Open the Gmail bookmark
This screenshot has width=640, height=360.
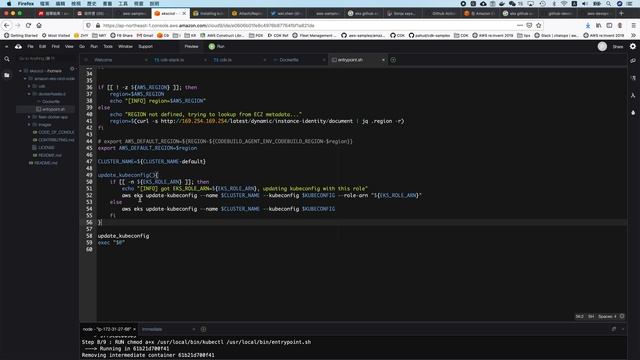145,36
